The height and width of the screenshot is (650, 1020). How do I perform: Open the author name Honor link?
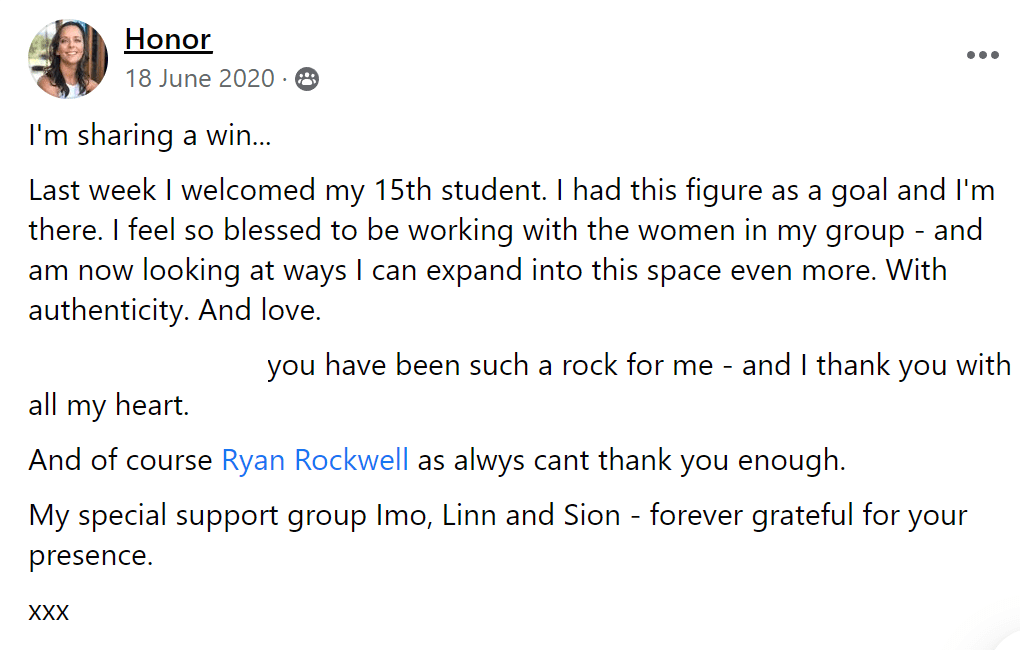click(168, 40)
